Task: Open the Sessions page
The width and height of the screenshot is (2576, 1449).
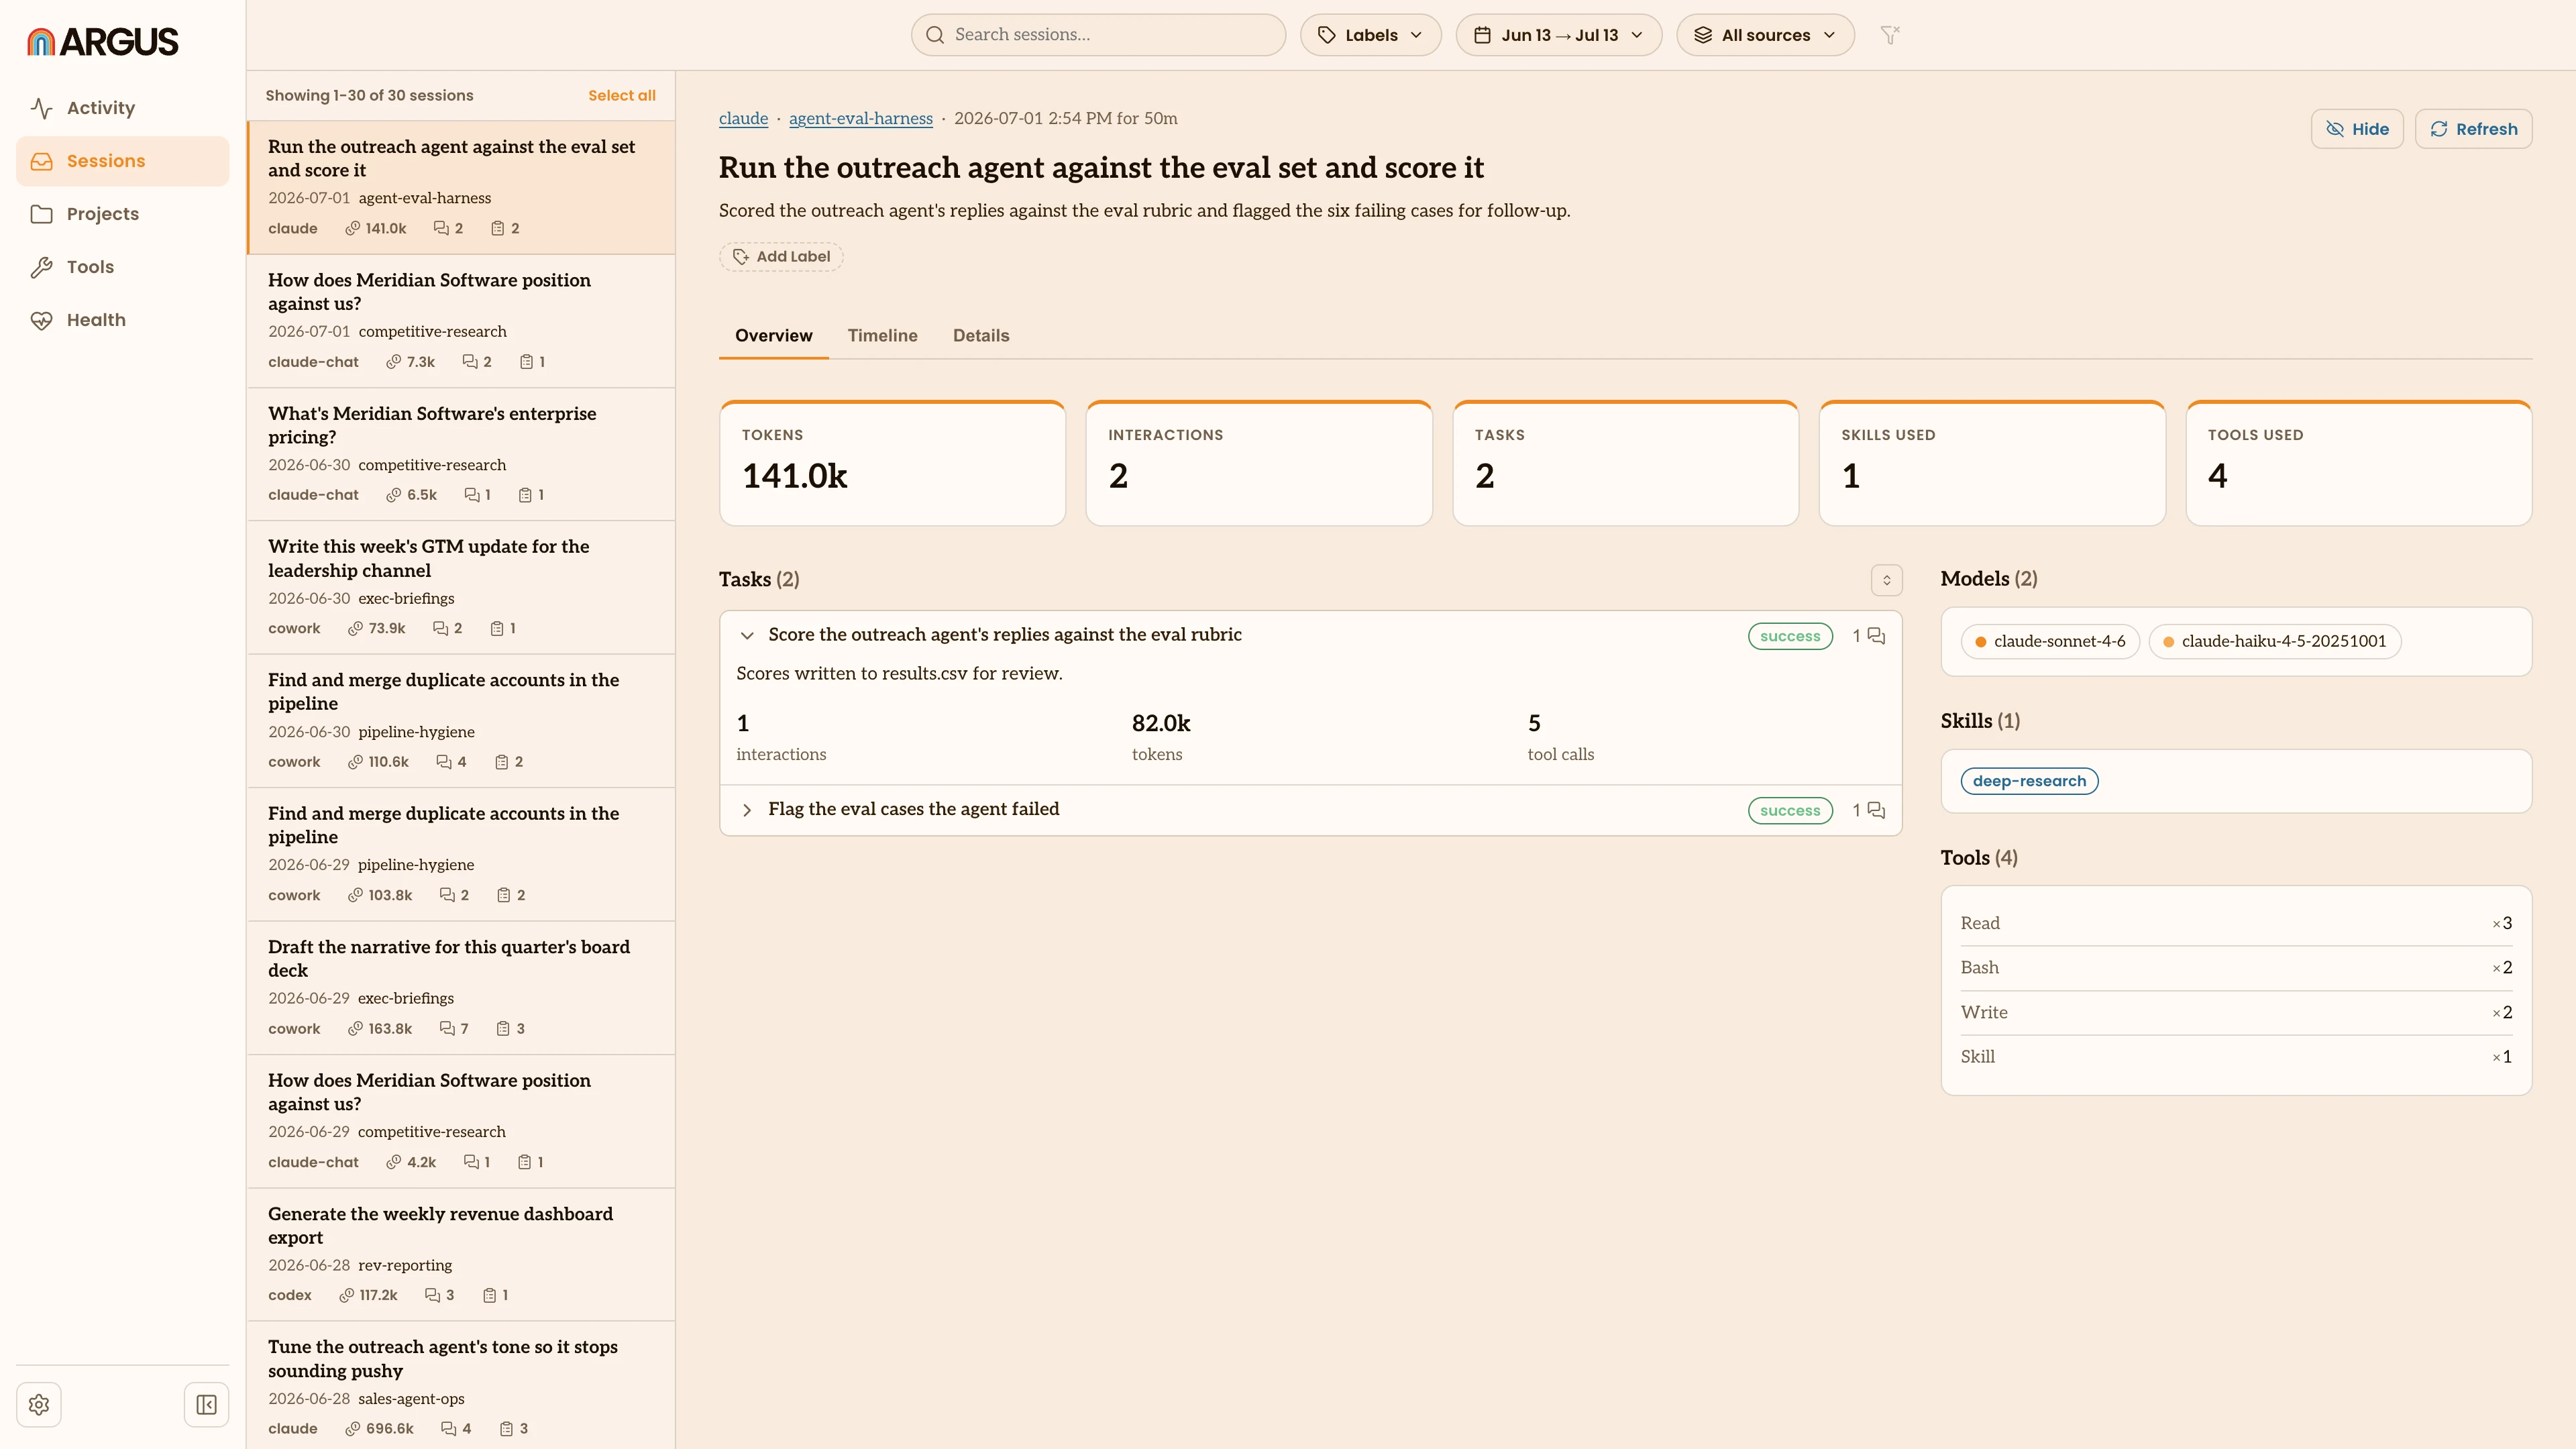Action: pos(122,161)
